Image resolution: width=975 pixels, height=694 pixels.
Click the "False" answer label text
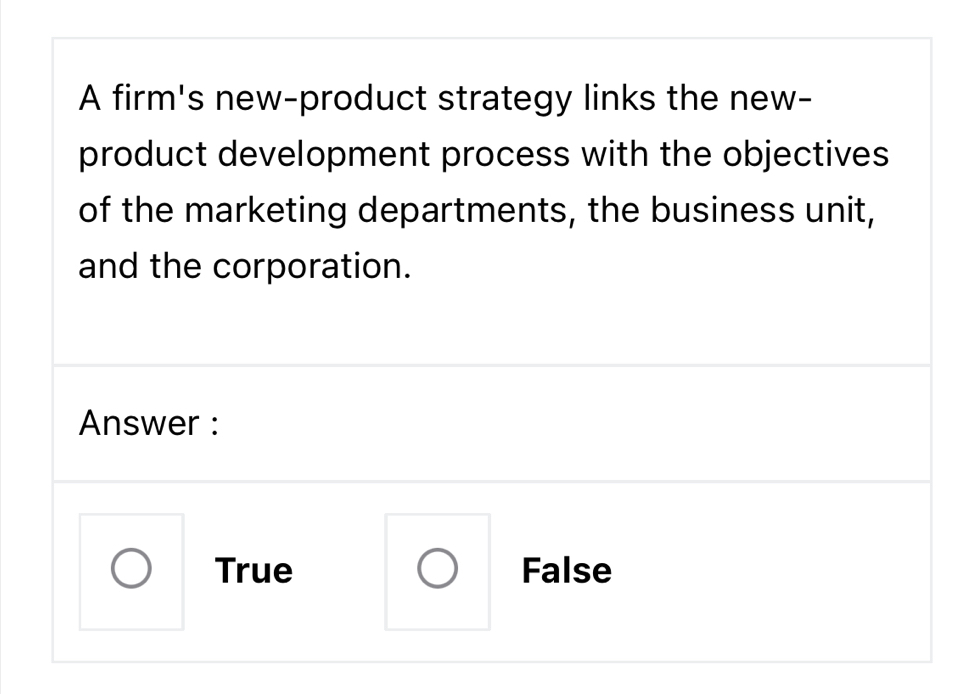(x=566, y=571)
